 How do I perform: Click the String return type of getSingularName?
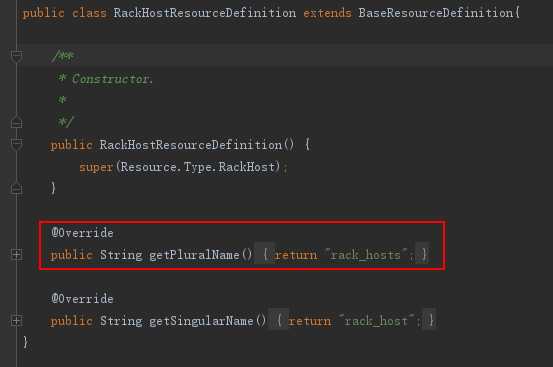[121, 321]
